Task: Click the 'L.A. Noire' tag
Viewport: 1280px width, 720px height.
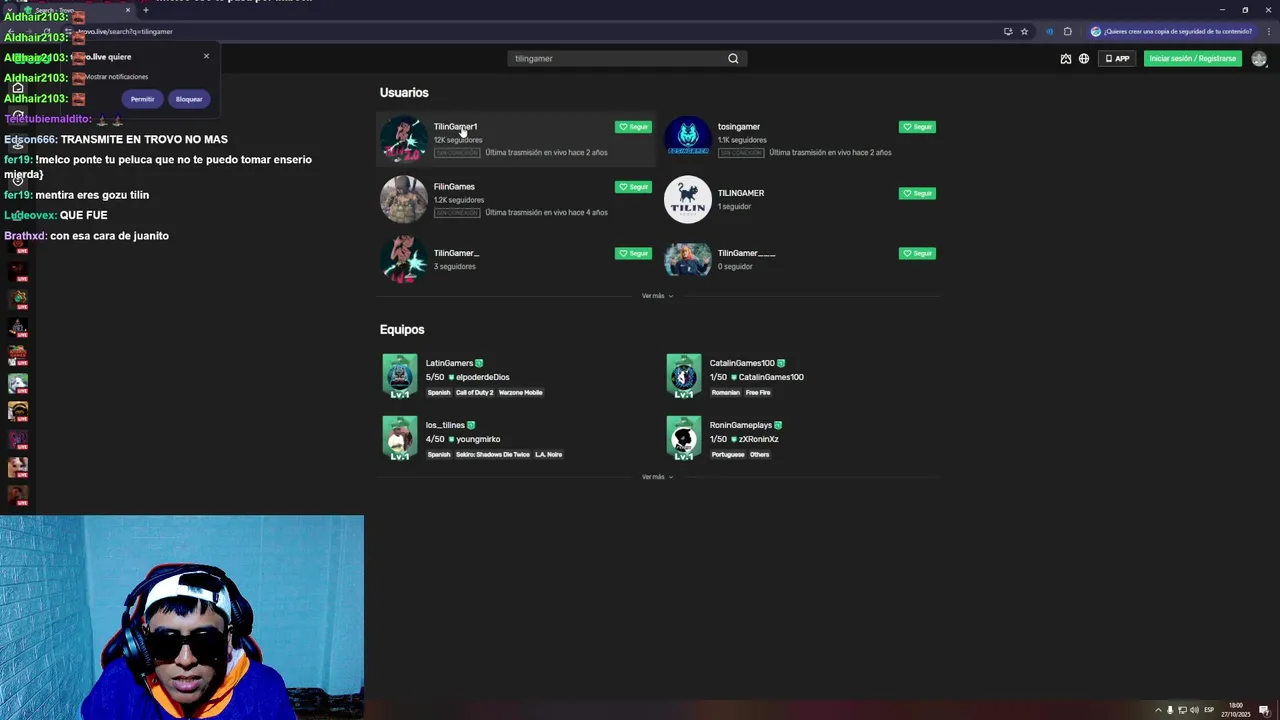Action: click(548, 454)
